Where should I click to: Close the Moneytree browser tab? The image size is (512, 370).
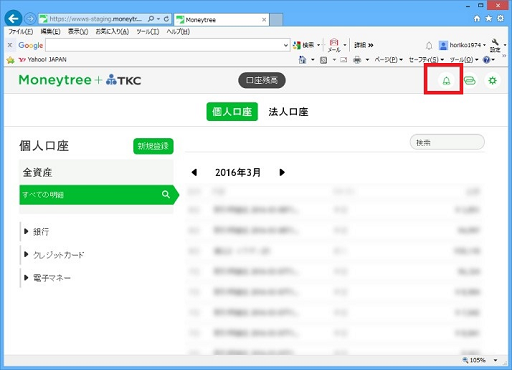coord(264,20)
